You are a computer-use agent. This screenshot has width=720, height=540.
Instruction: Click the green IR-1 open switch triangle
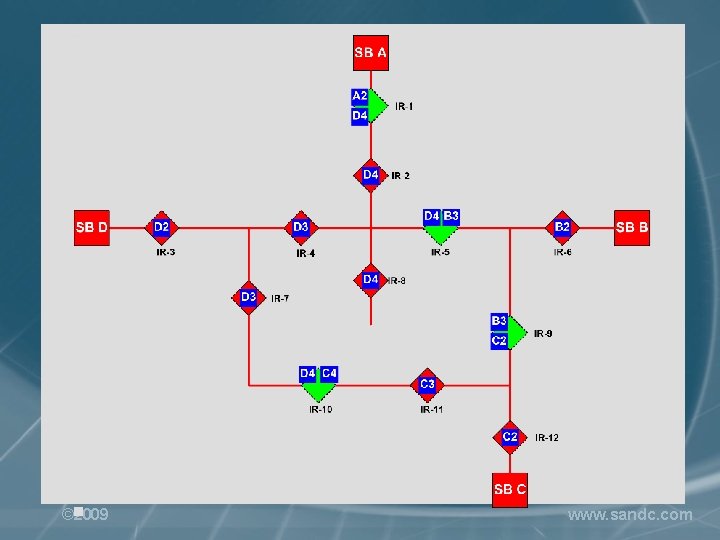(377, 106)
